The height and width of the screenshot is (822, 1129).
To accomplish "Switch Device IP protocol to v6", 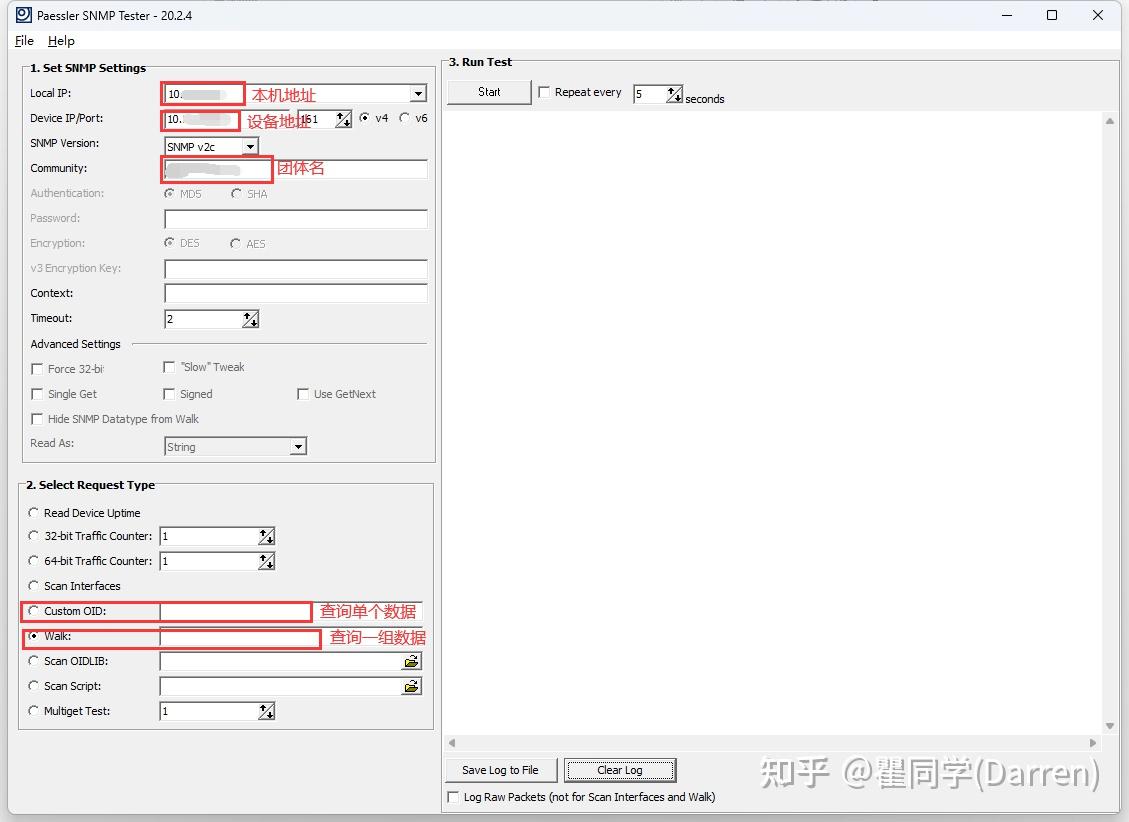I will click(x=405, y=117).
